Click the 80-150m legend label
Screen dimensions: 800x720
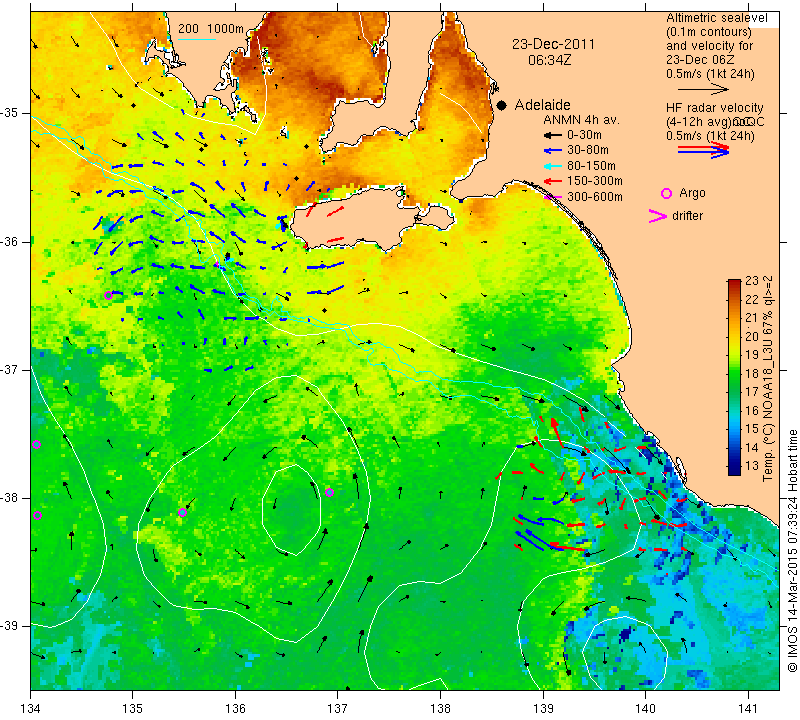[591, 166]
